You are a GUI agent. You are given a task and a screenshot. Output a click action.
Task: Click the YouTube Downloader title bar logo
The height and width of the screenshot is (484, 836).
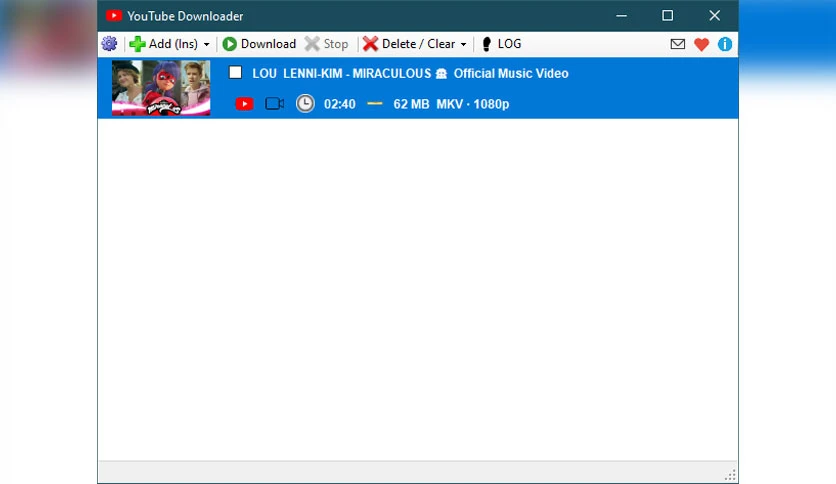point(114,16)
